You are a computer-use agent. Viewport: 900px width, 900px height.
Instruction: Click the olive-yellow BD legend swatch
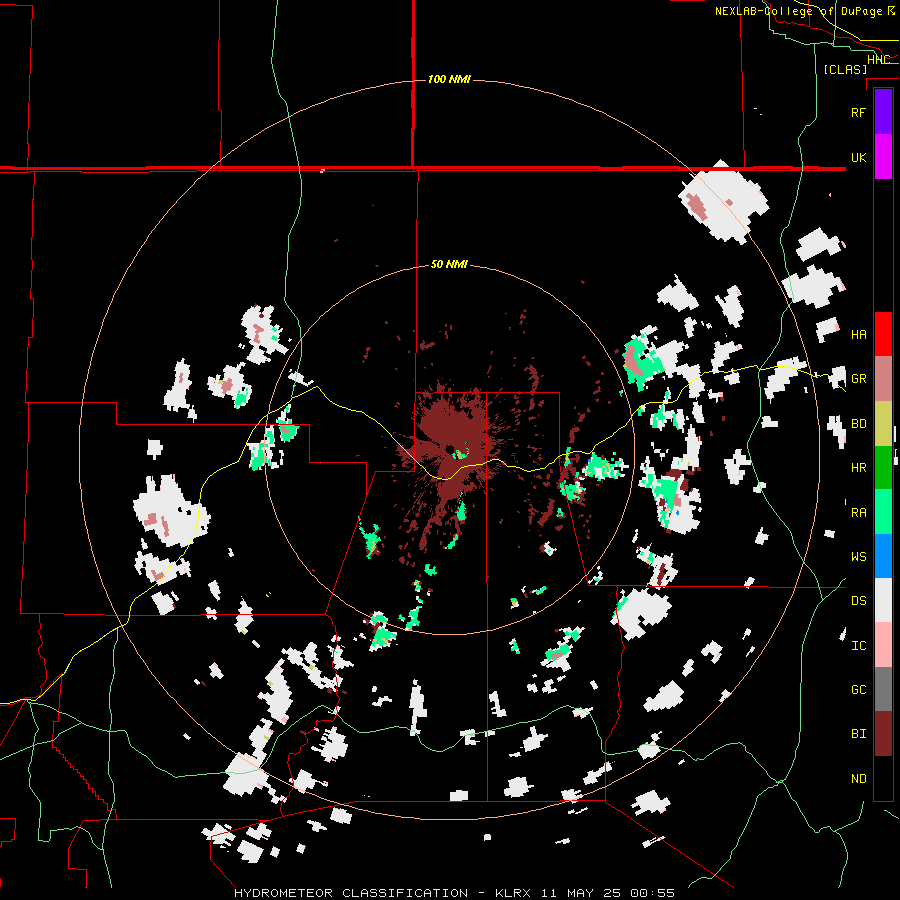[883, 424]
